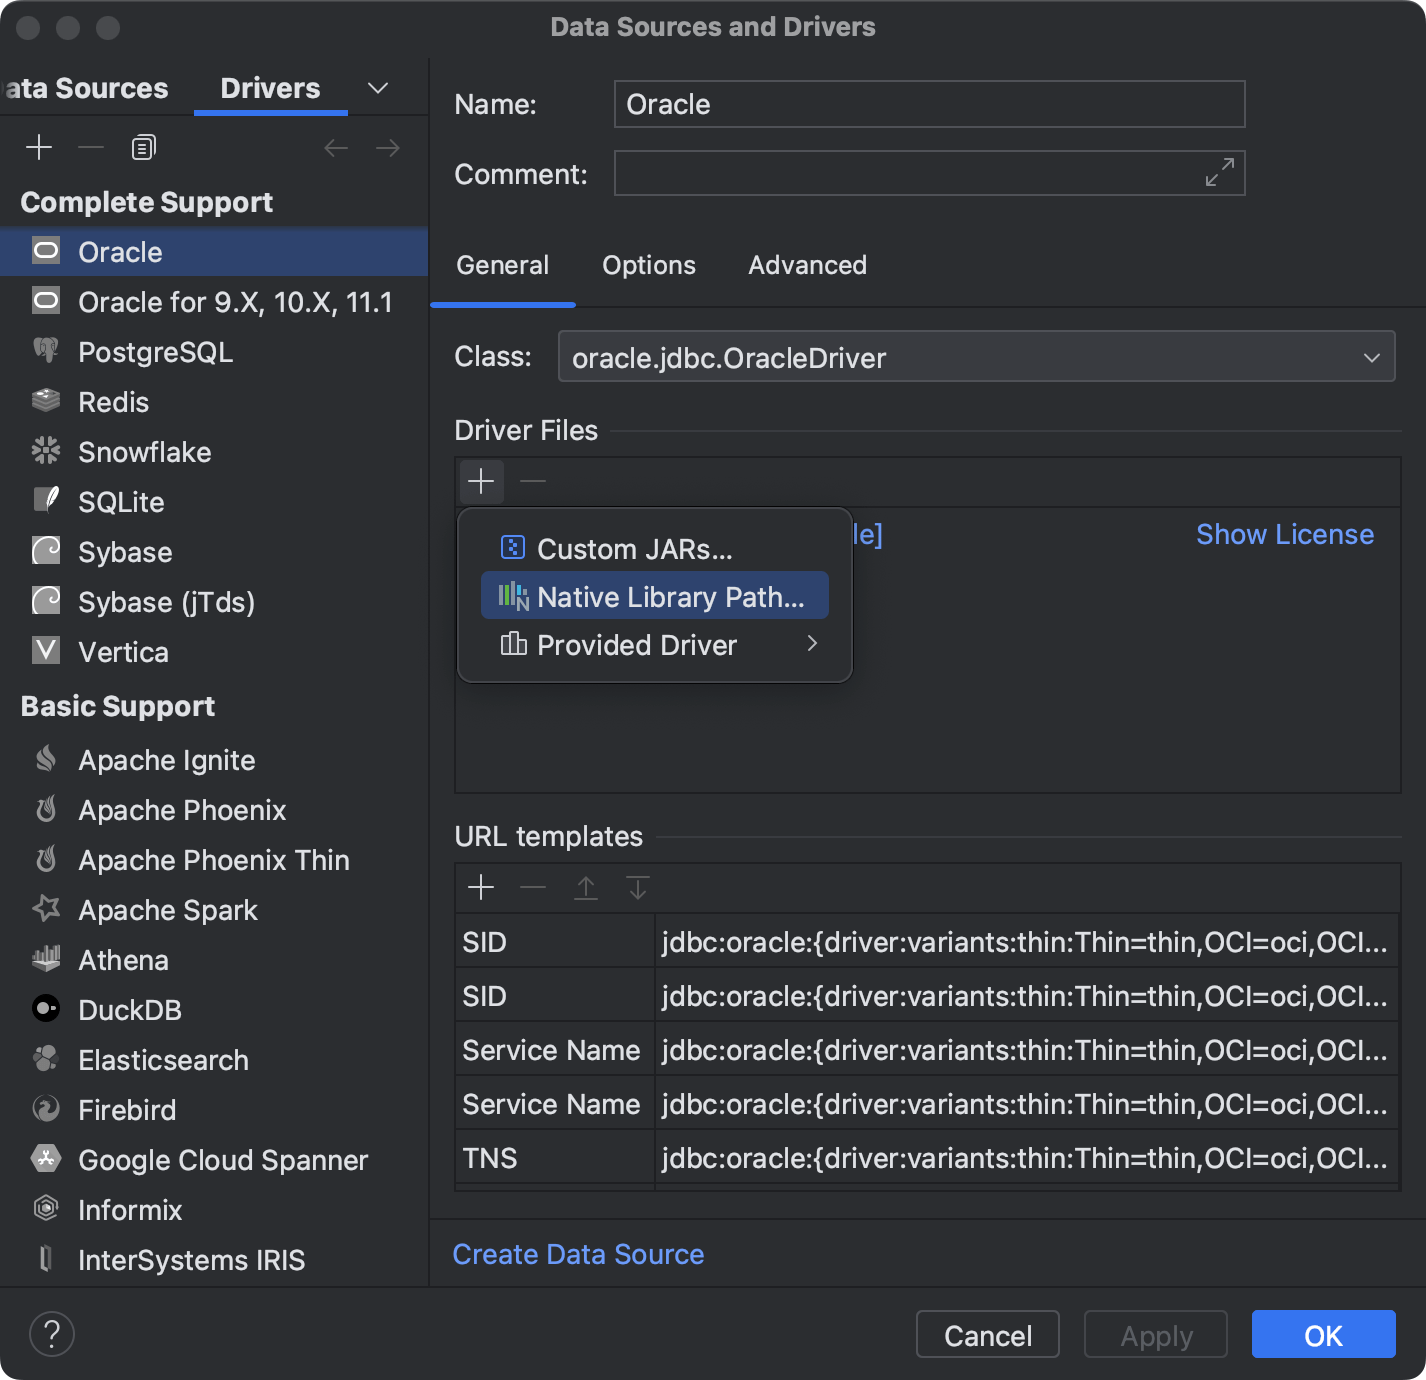Collapse the panel with the chevron next to Drivers
1426x1380 pixels.
[x=377, y=88]
